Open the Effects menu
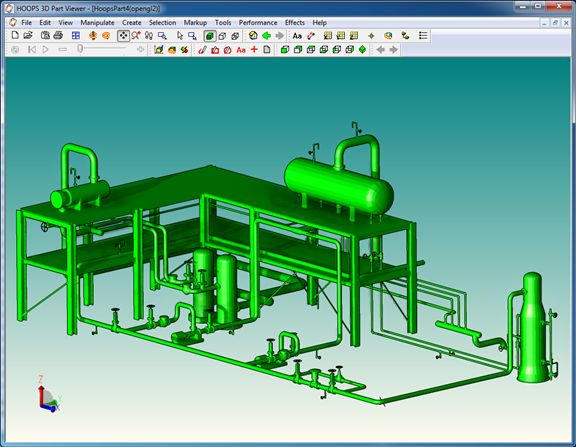Image resolution: width=576 pixels, height=447 pixels. (x=295, y=23)
